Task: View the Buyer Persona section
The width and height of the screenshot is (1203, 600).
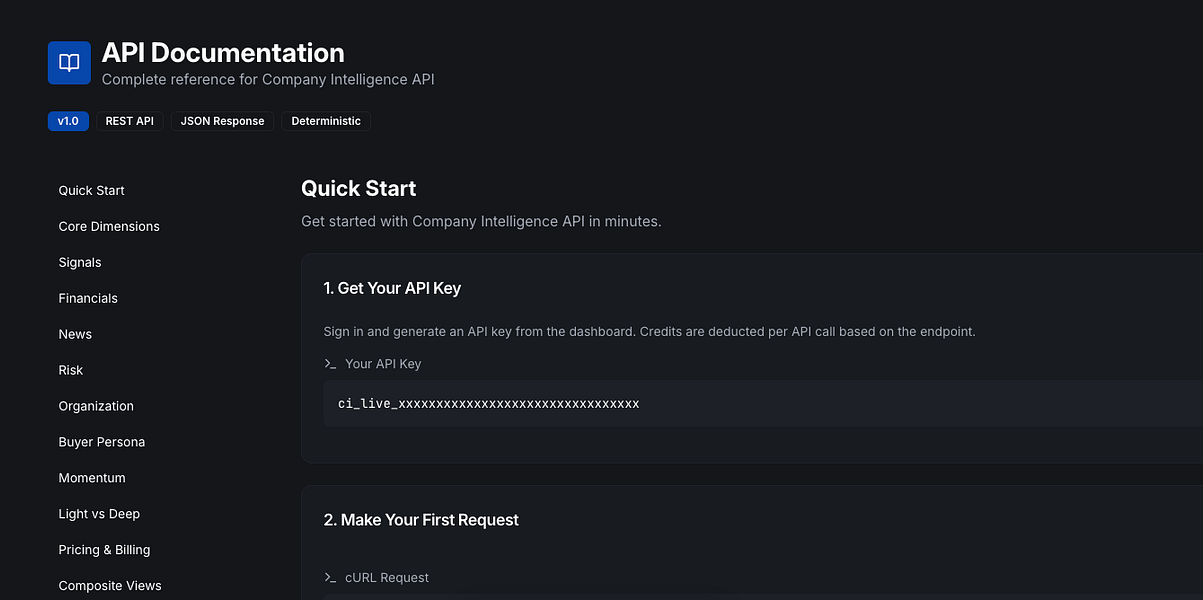Action: coord(102,443)
